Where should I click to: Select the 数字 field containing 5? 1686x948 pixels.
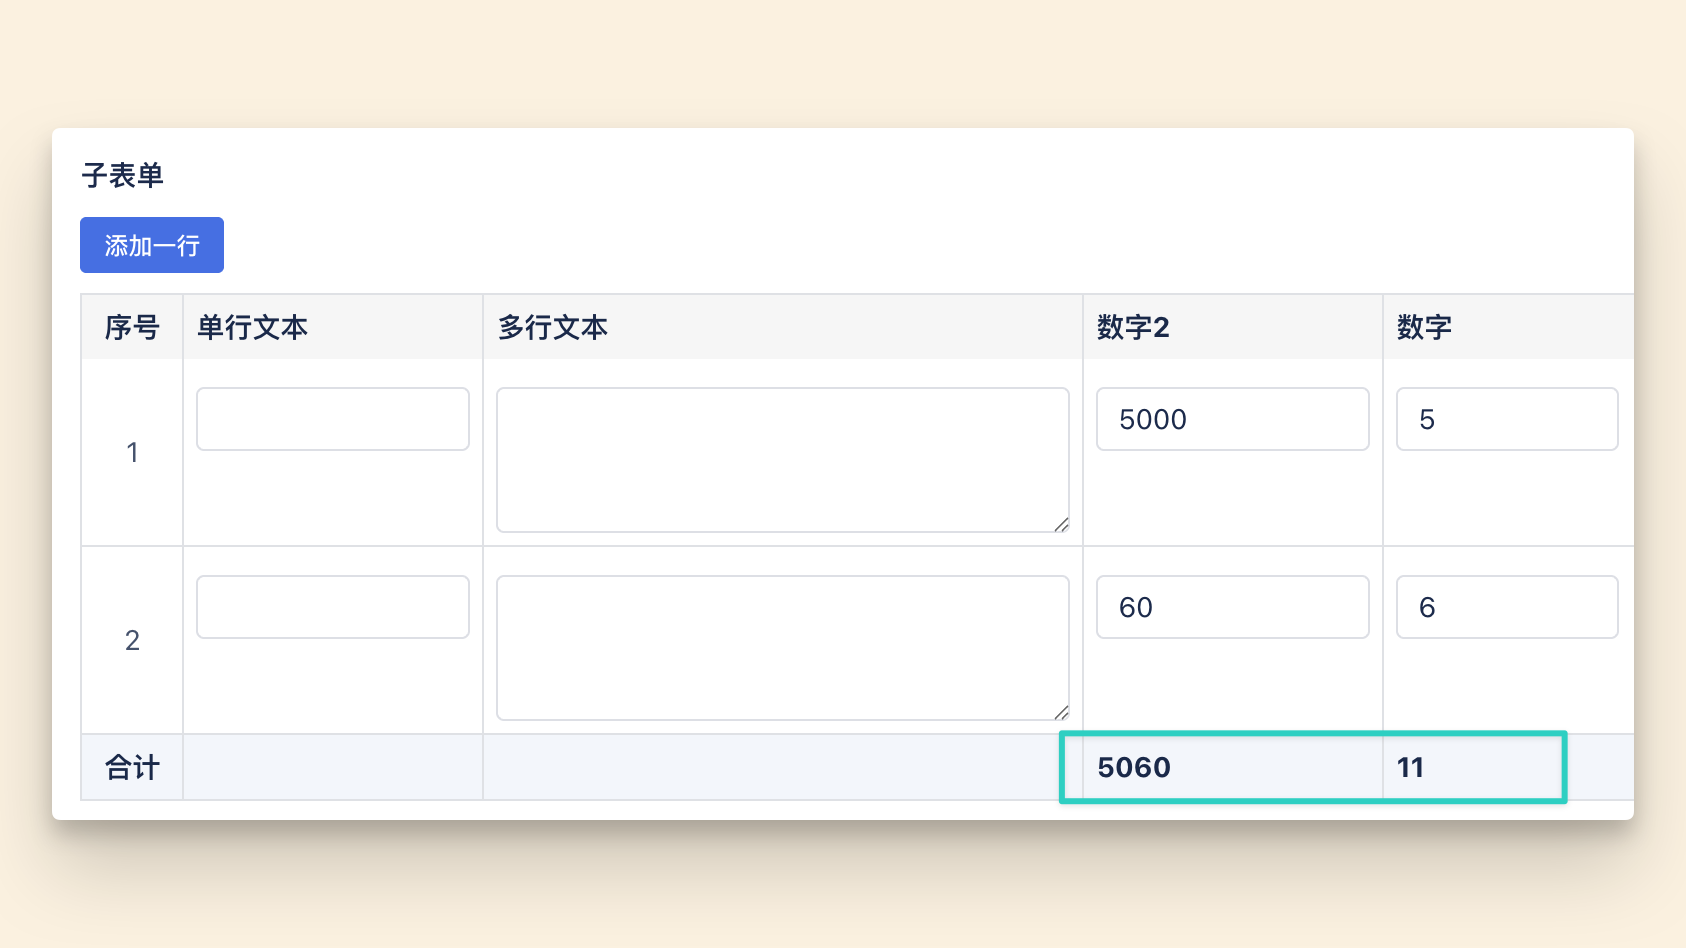[1506, 419]
